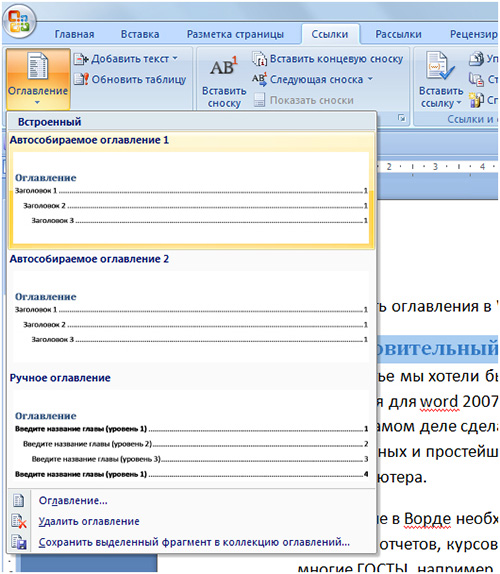Screen dimensions: 500x574
Task: Expand the Добавить текст dropdown arrow
Action: tap(175, 58)
